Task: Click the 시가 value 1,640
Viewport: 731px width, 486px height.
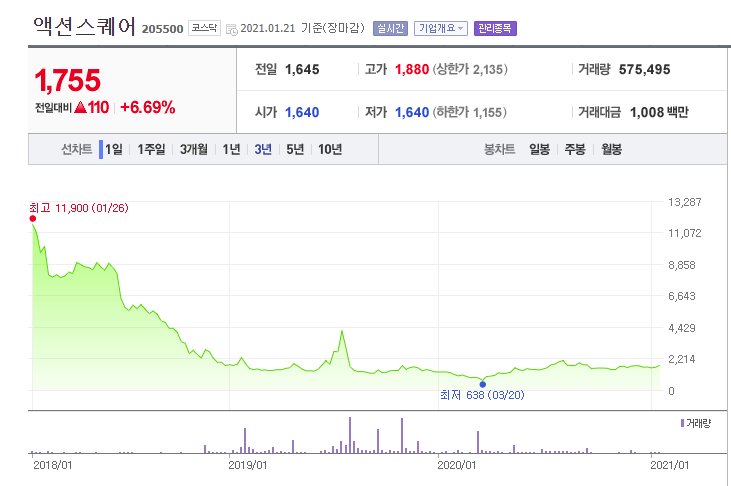Action: [x=302, y=112]
